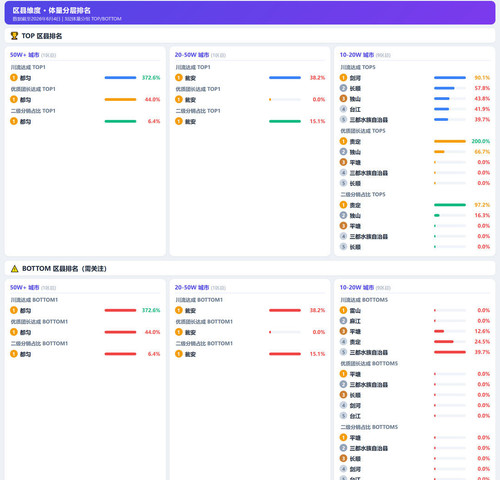Click the 优质团长达成 BOTTOM5 label

[369, 363]
